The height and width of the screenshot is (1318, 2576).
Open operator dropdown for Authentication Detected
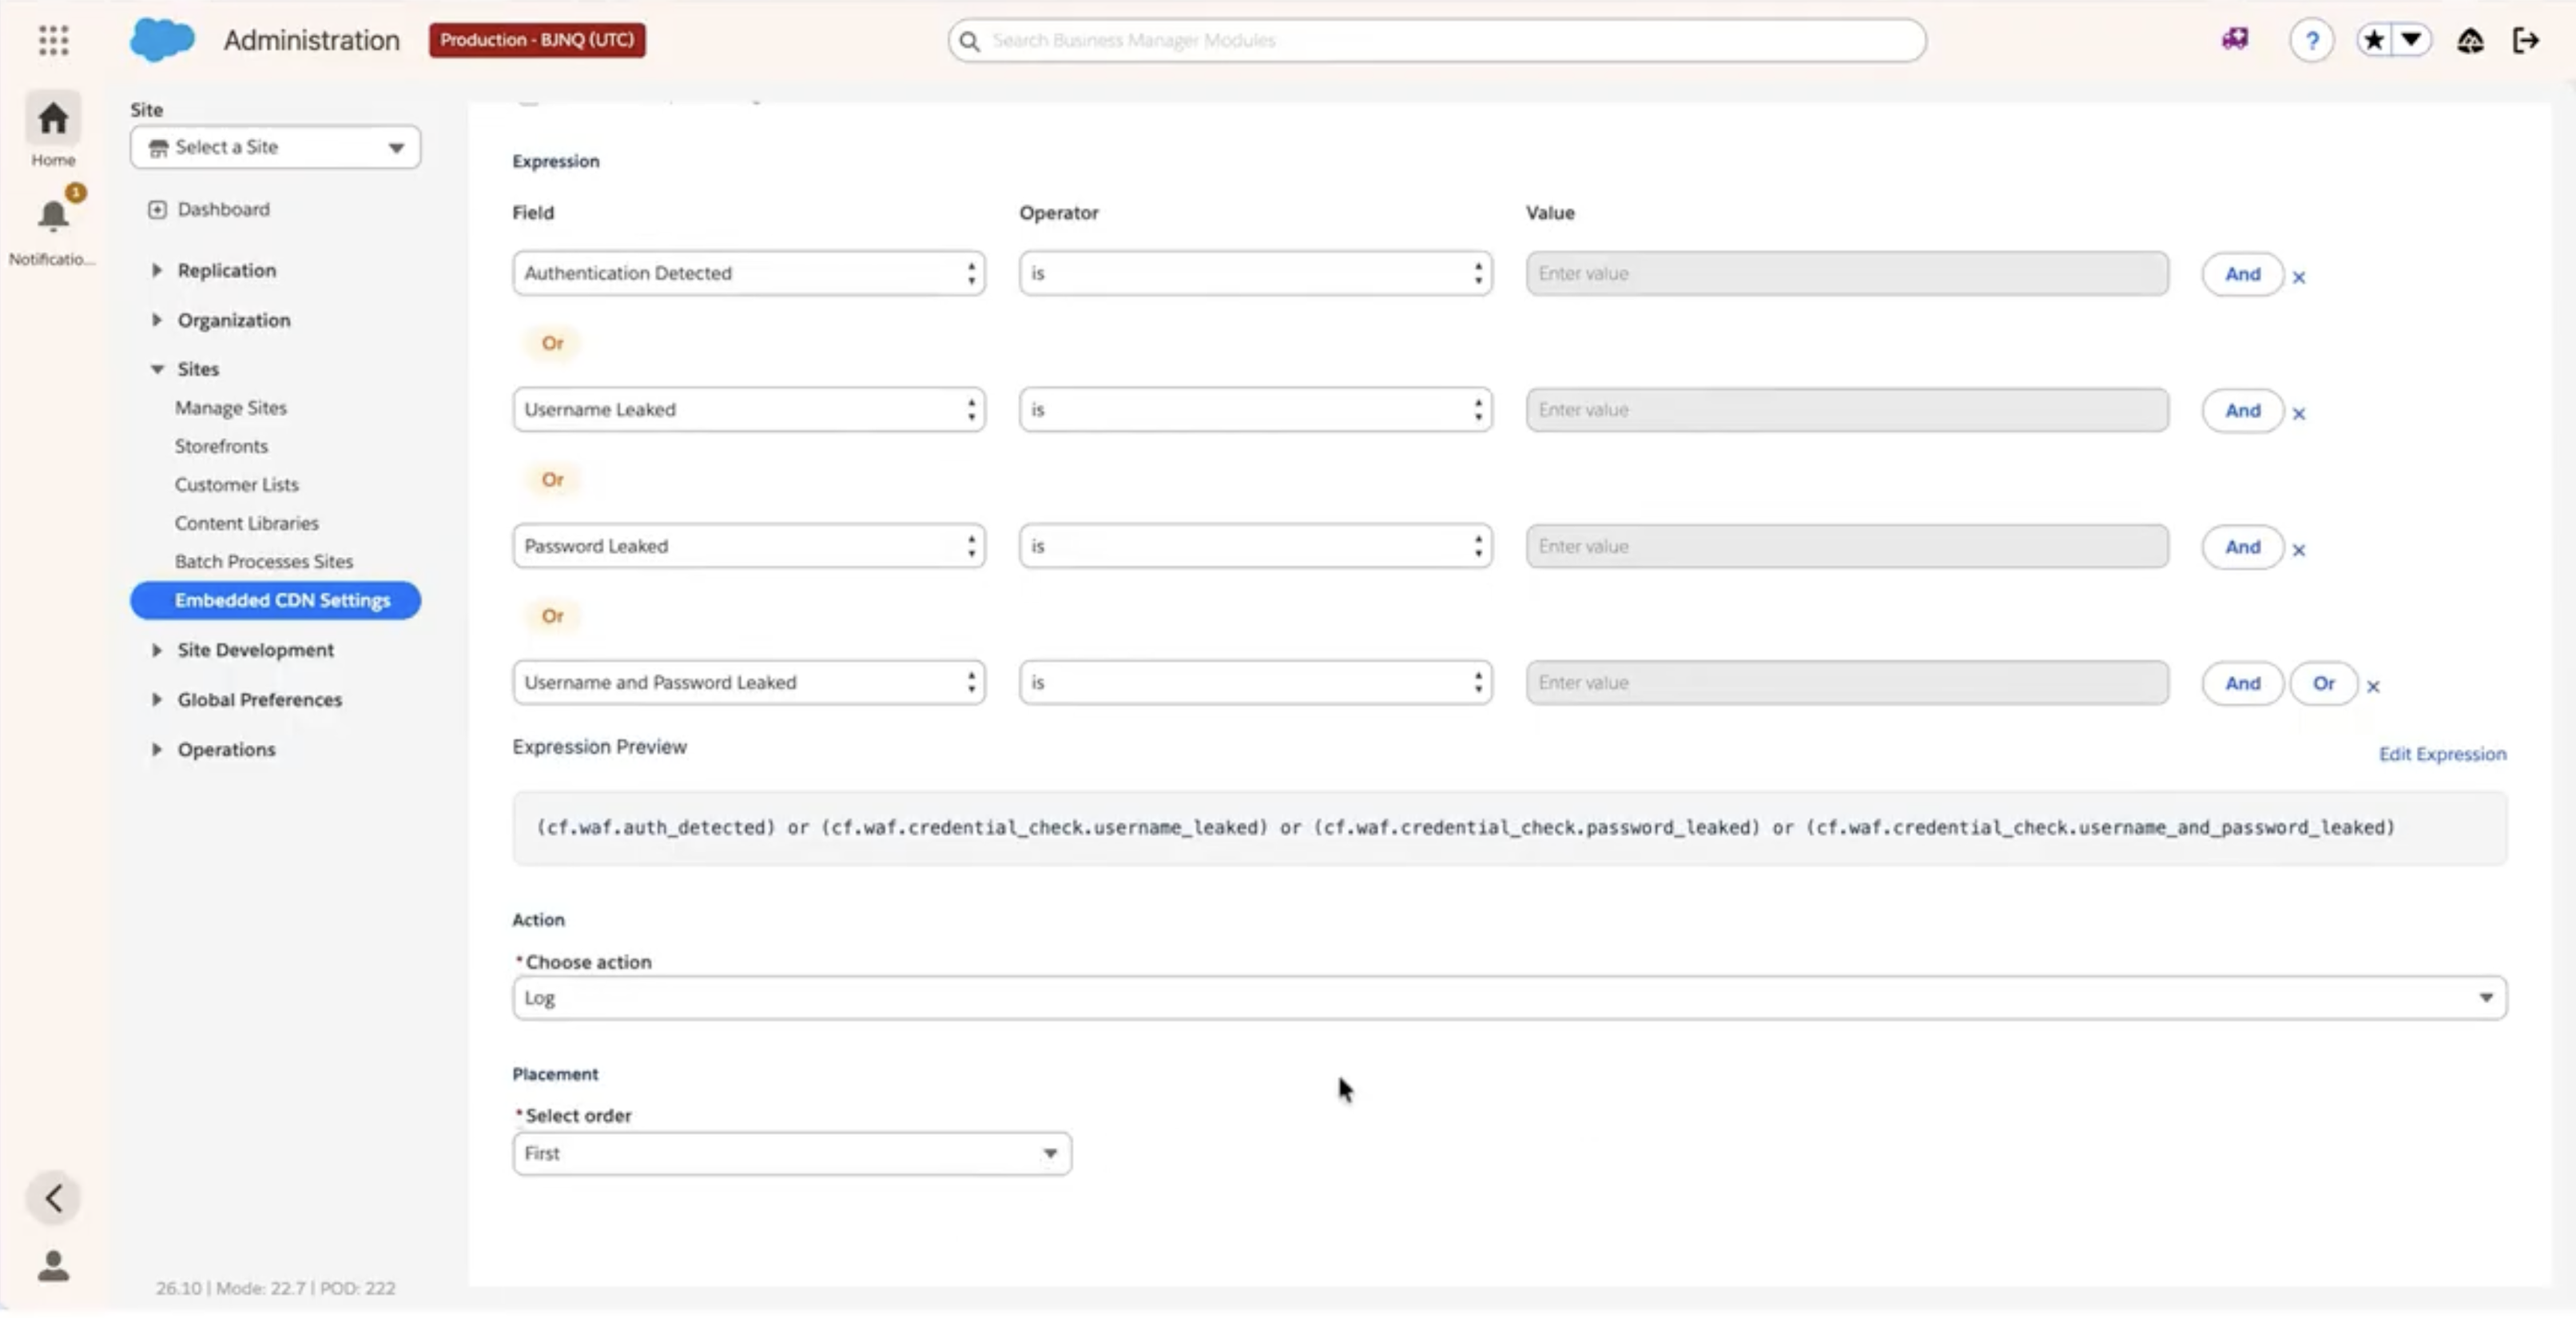coord(1255,273)
